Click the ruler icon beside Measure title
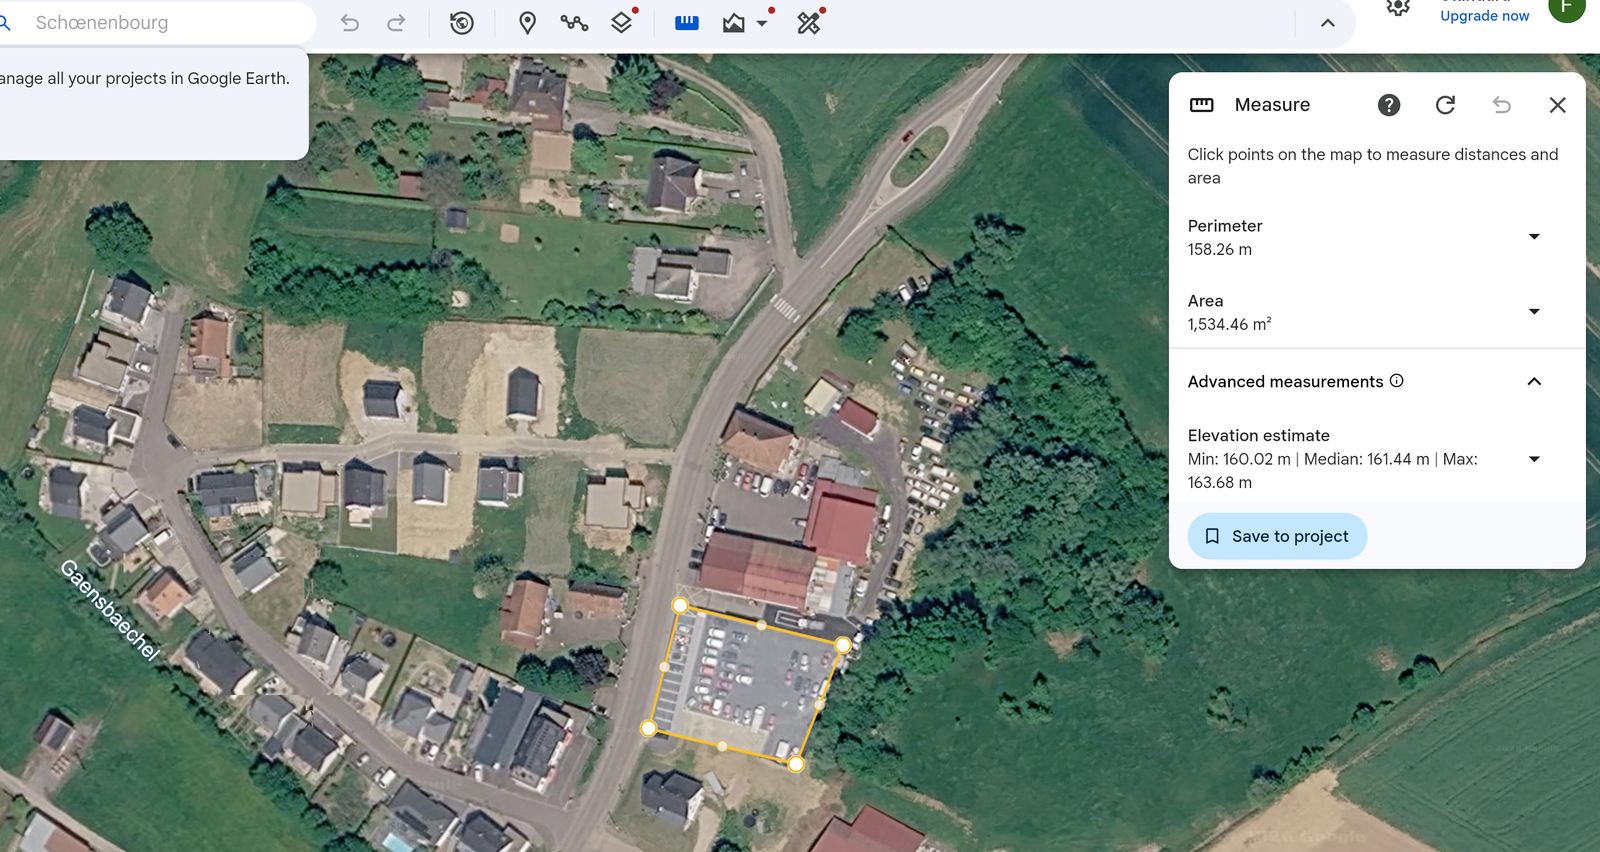Viewport: 1600px width, 852px height. tap(1202, 105)
